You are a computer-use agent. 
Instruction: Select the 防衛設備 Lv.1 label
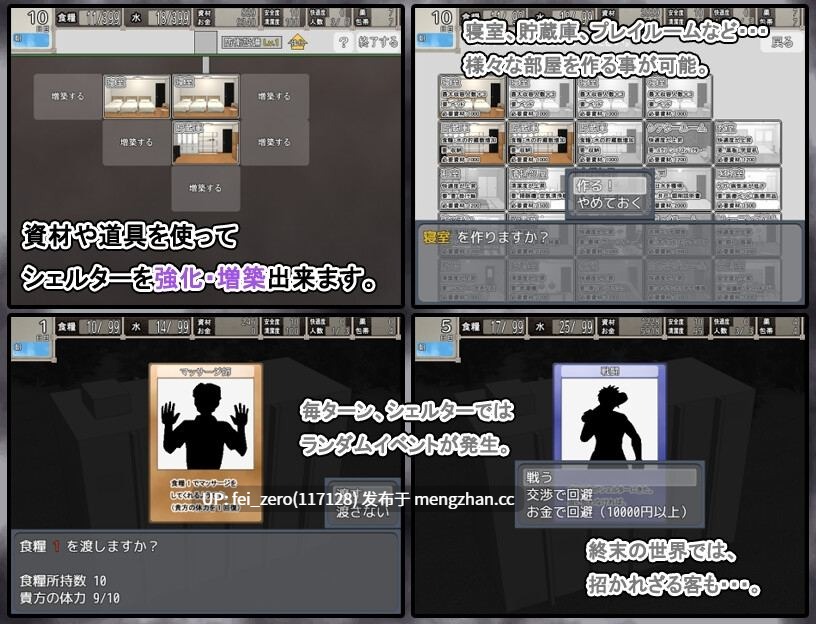tap(252, 42)
